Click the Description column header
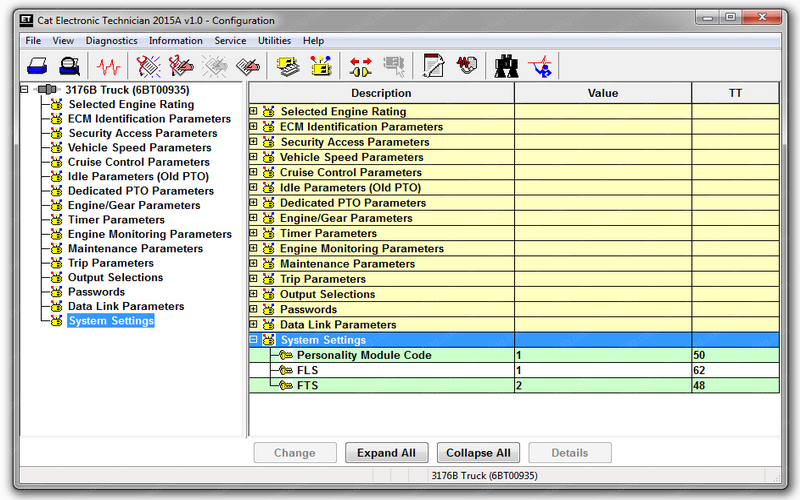This screenshot has width=800, height=500. [x=381, y=93]
